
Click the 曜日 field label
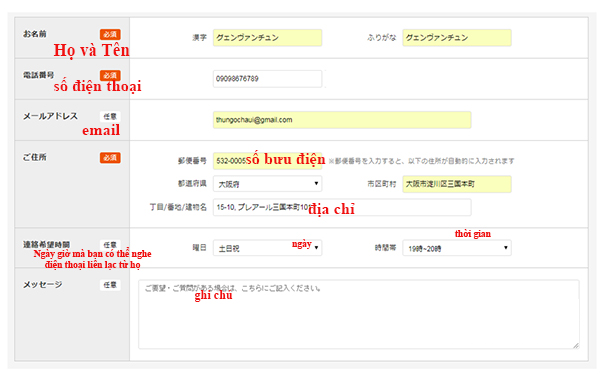199,248
